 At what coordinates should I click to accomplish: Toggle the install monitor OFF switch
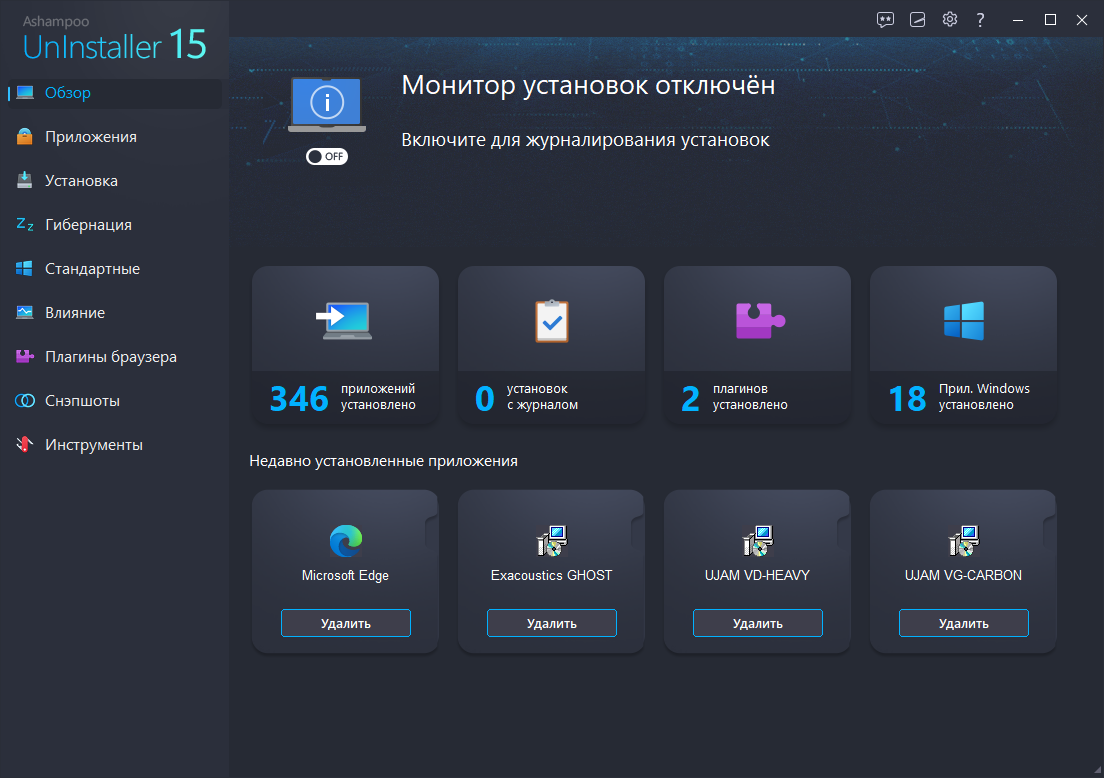tap(327, 156)
